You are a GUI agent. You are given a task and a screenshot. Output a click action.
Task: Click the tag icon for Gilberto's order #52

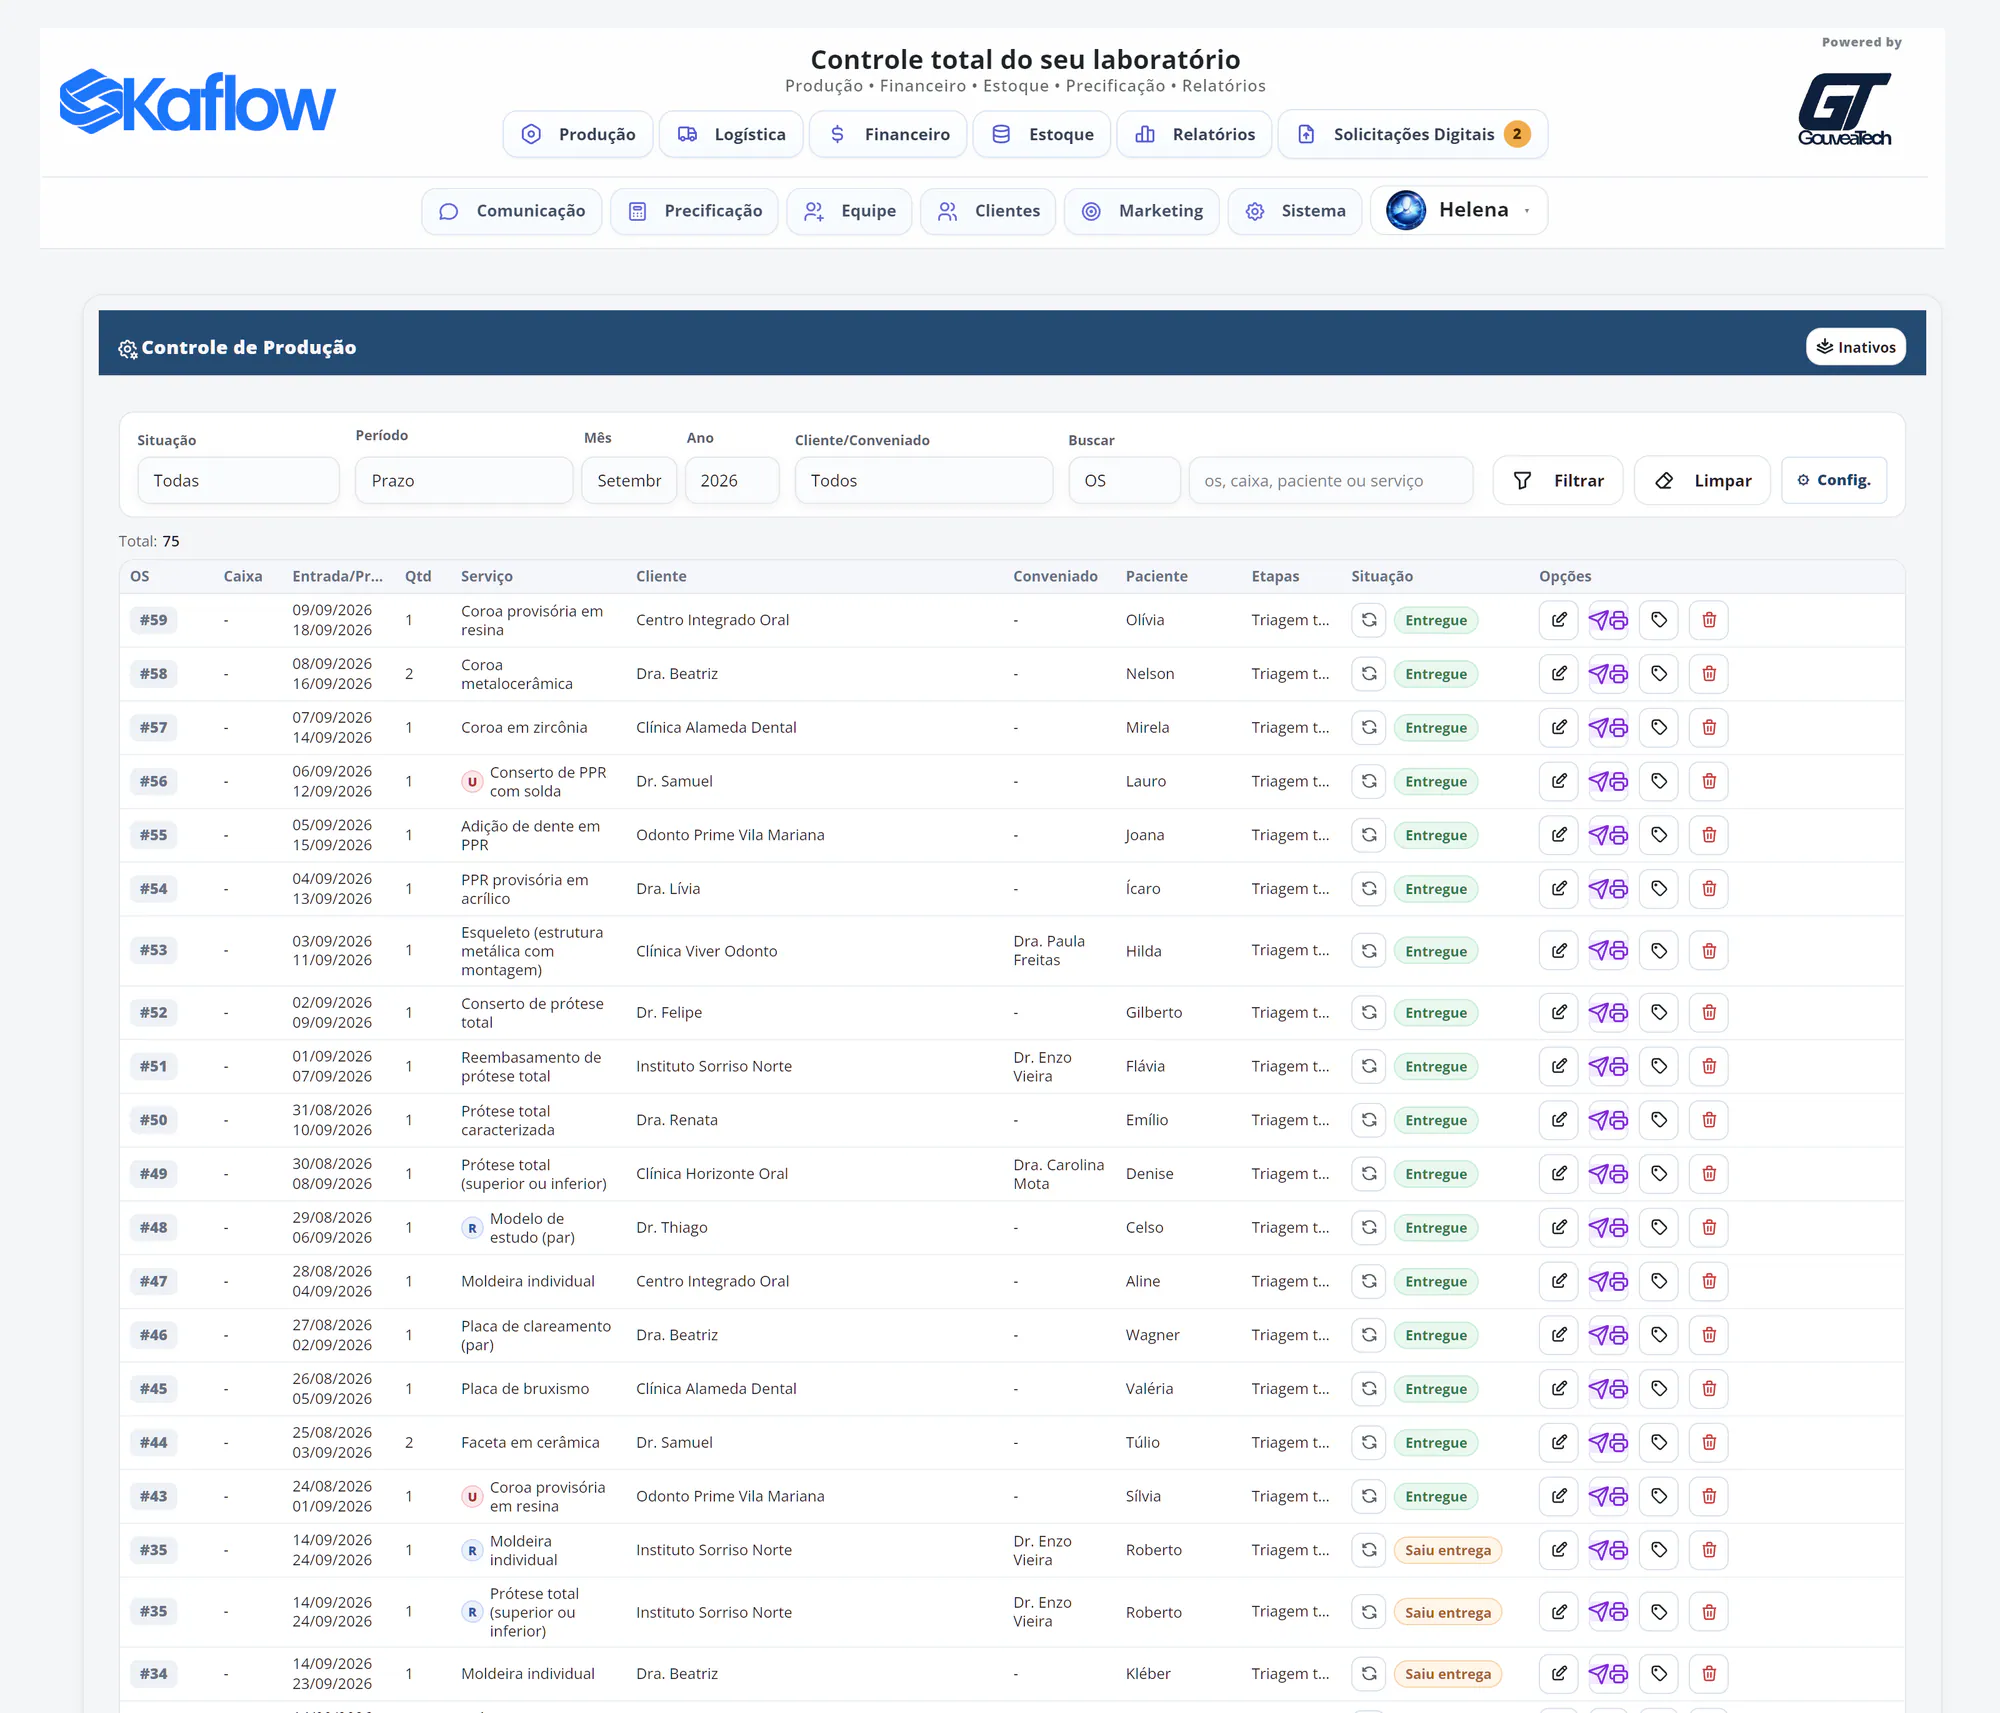1658,1013
